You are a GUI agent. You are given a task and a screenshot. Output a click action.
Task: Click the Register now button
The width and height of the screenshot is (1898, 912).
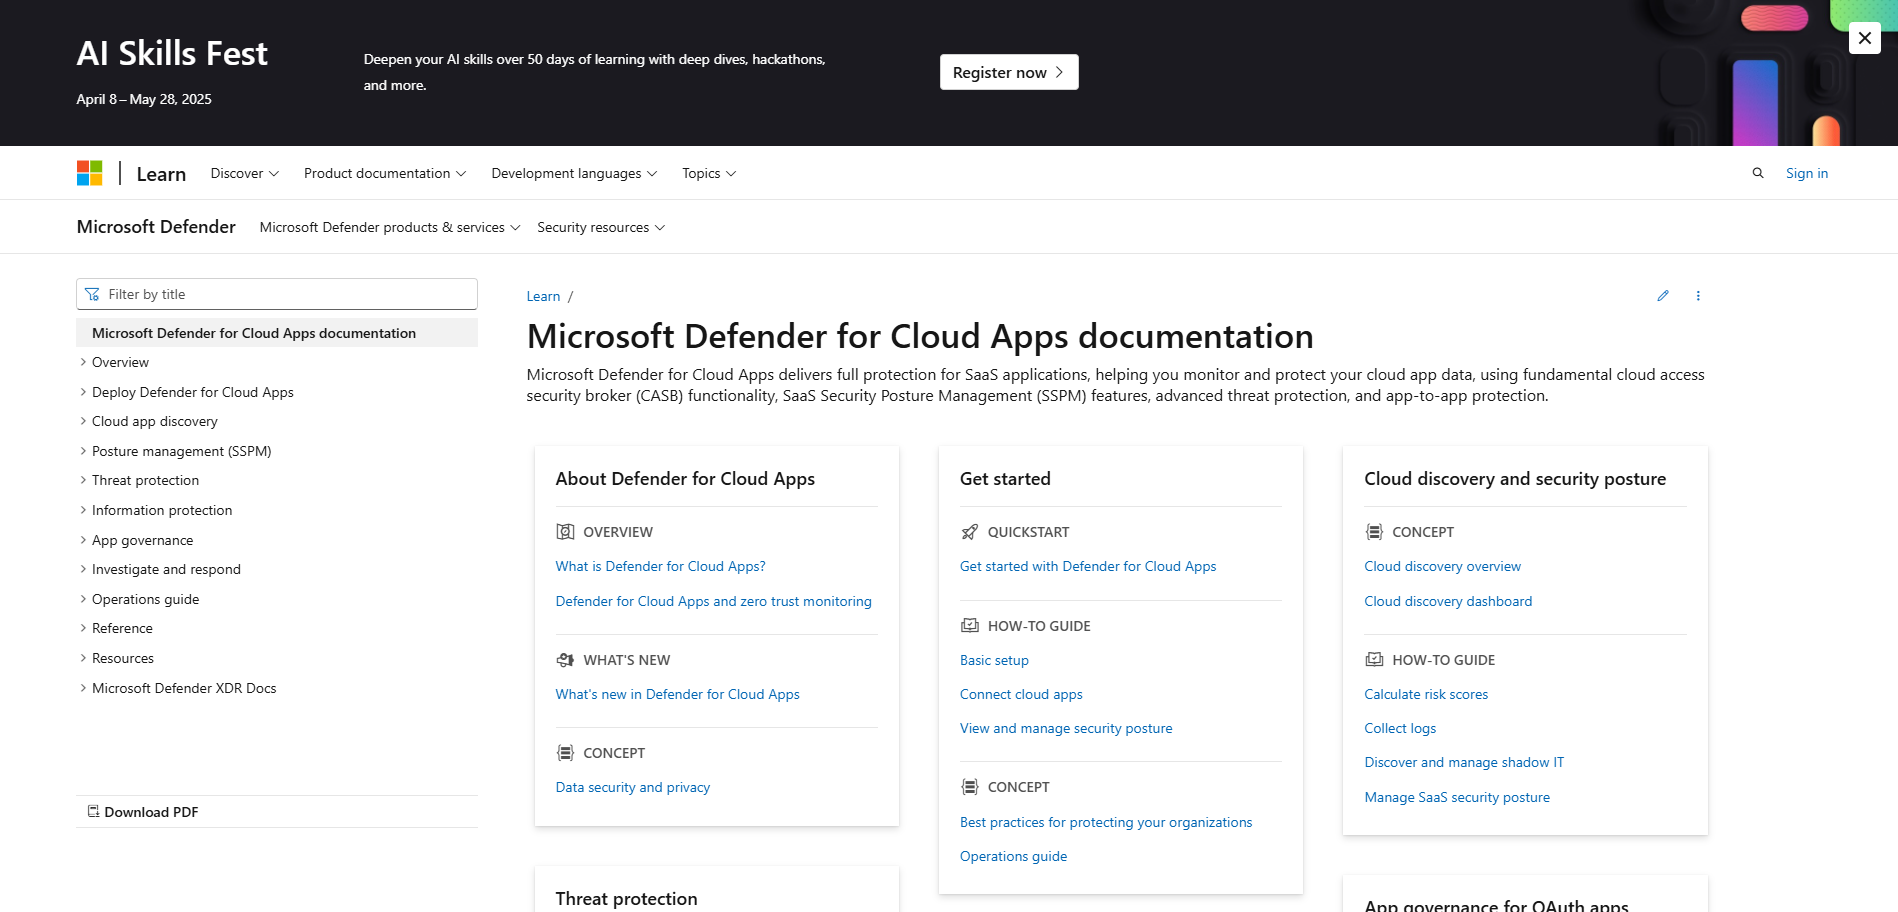point(1008,72)
